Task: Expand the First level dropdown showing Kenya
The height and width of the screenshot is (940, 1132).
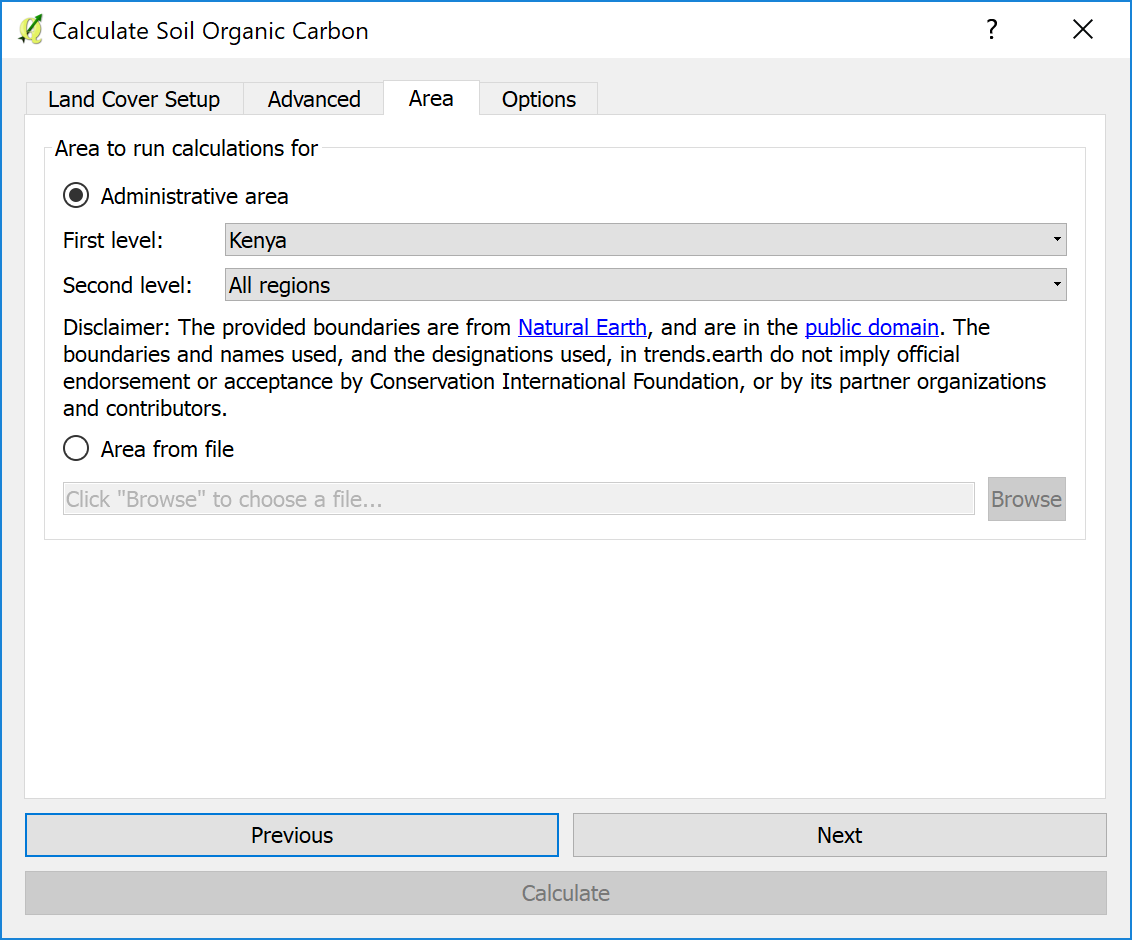Action: click(x=645, y=240)
